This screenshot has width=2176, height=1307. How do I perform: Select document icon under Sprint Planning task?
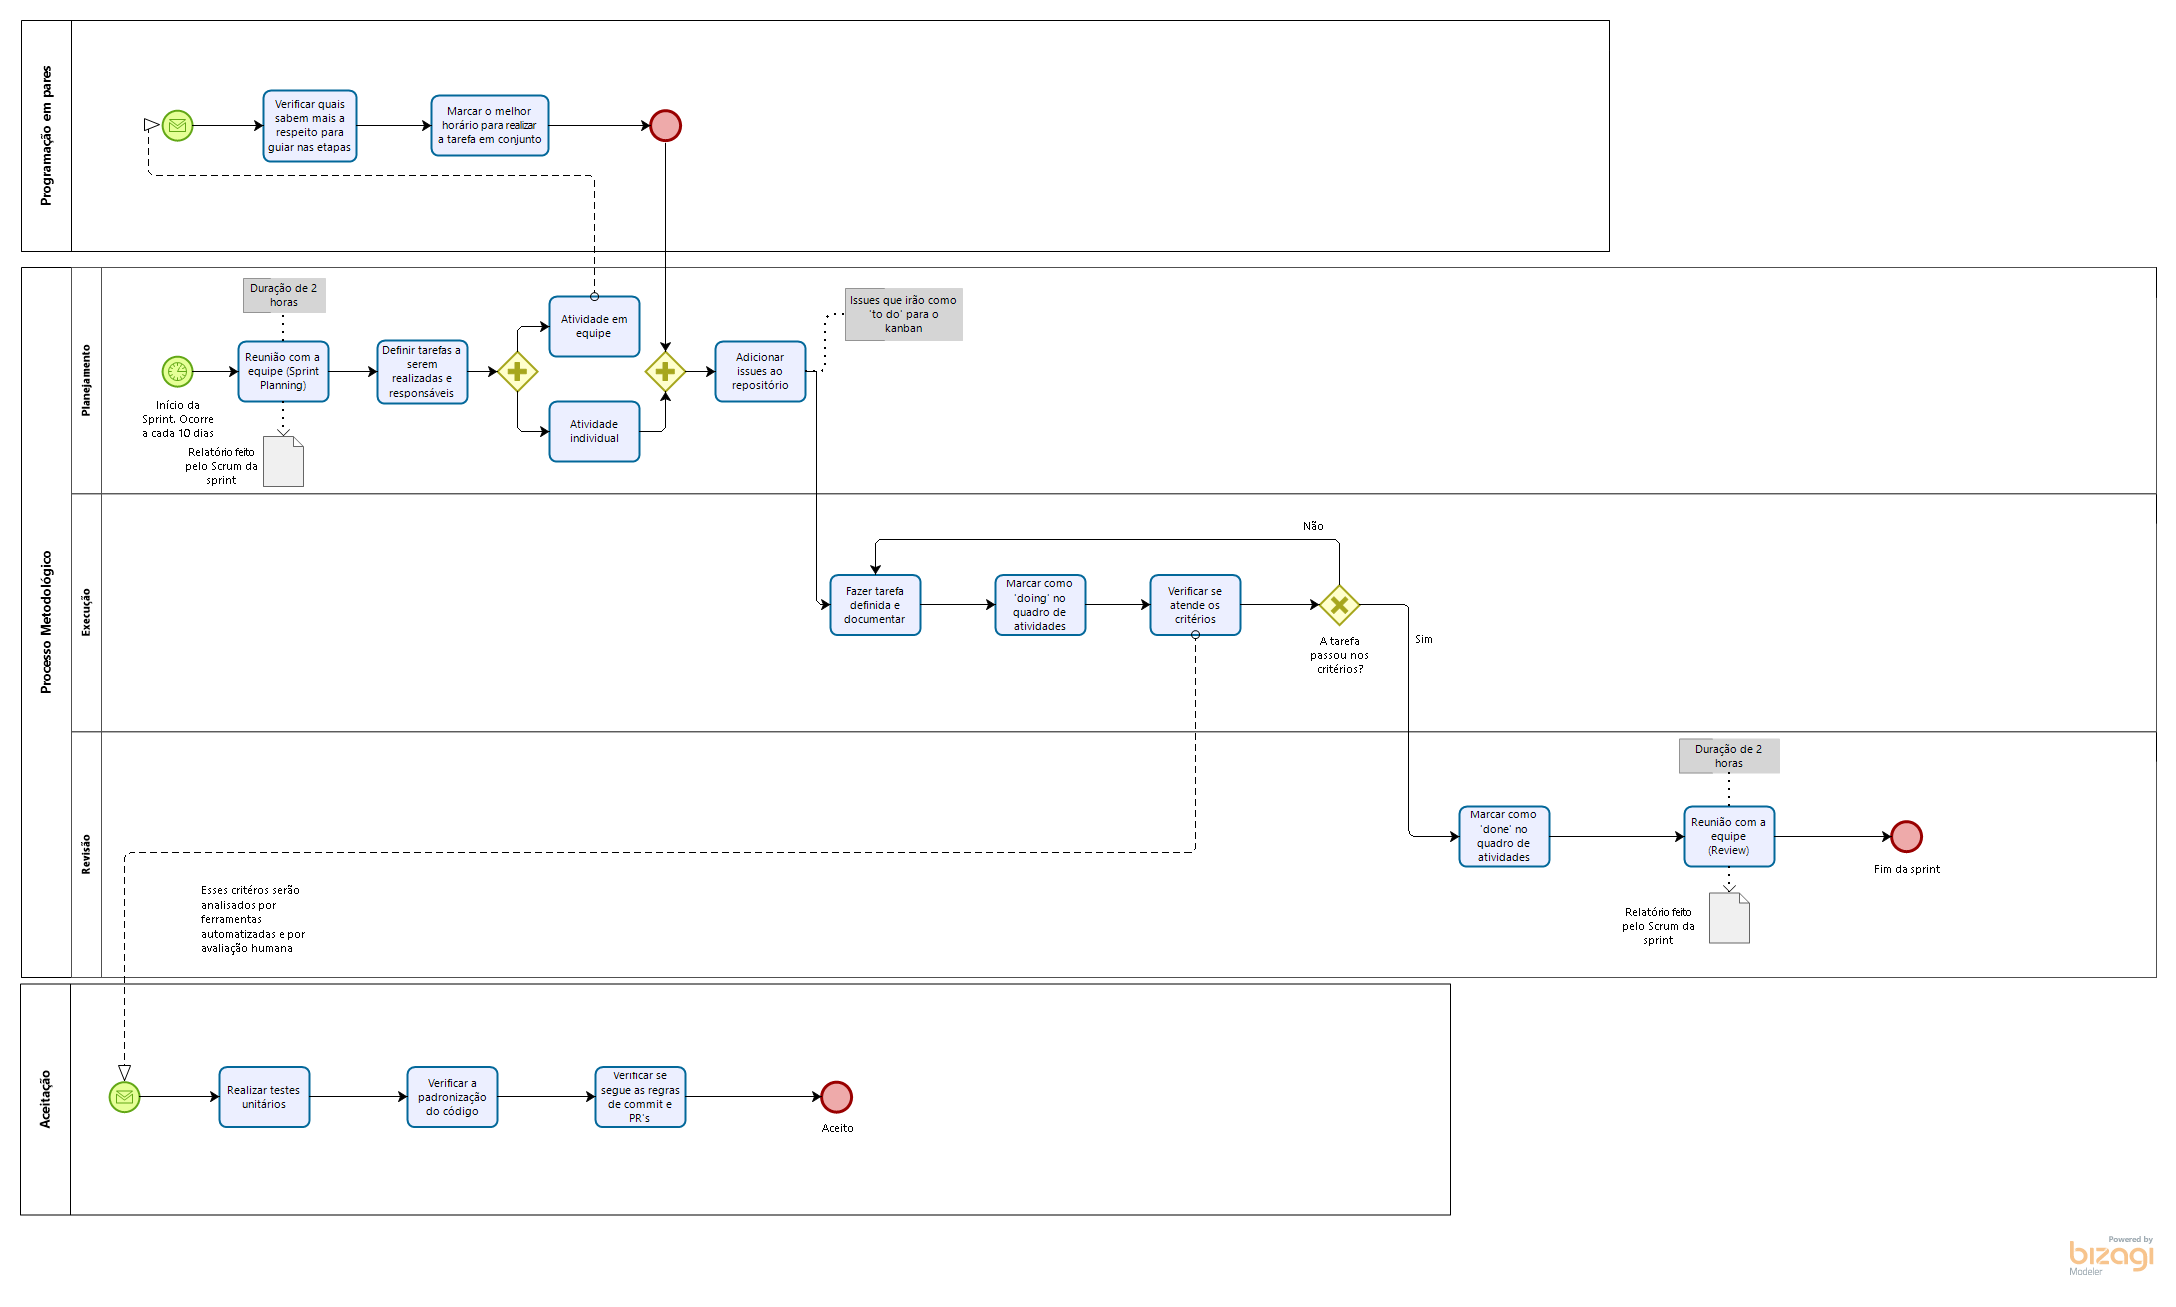click(283, 461)
